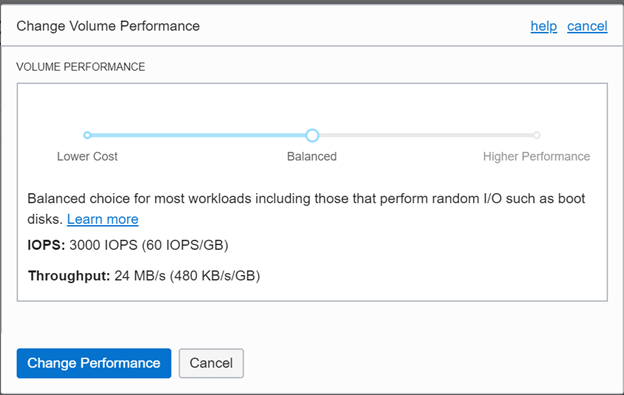624x395 pixels.
Task: Click the 3000 IOPS value text
Action: pos(149,245)
